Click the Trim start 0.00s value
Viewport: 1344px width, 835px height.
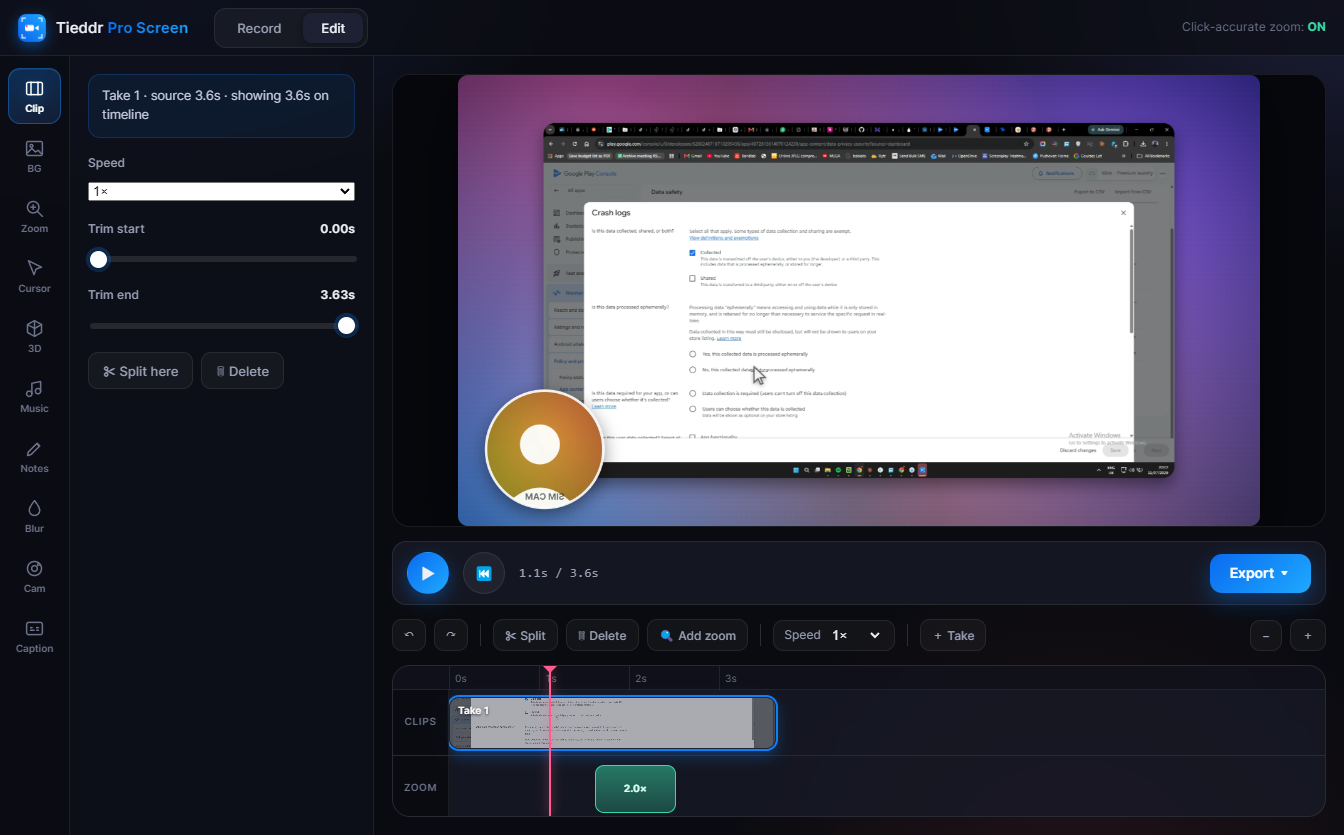coord(337,229)
